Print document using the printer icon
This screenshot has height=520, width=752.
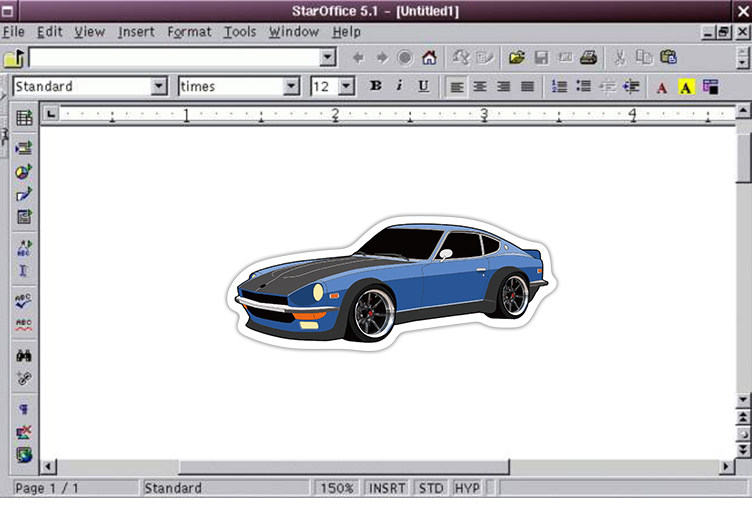588,58
